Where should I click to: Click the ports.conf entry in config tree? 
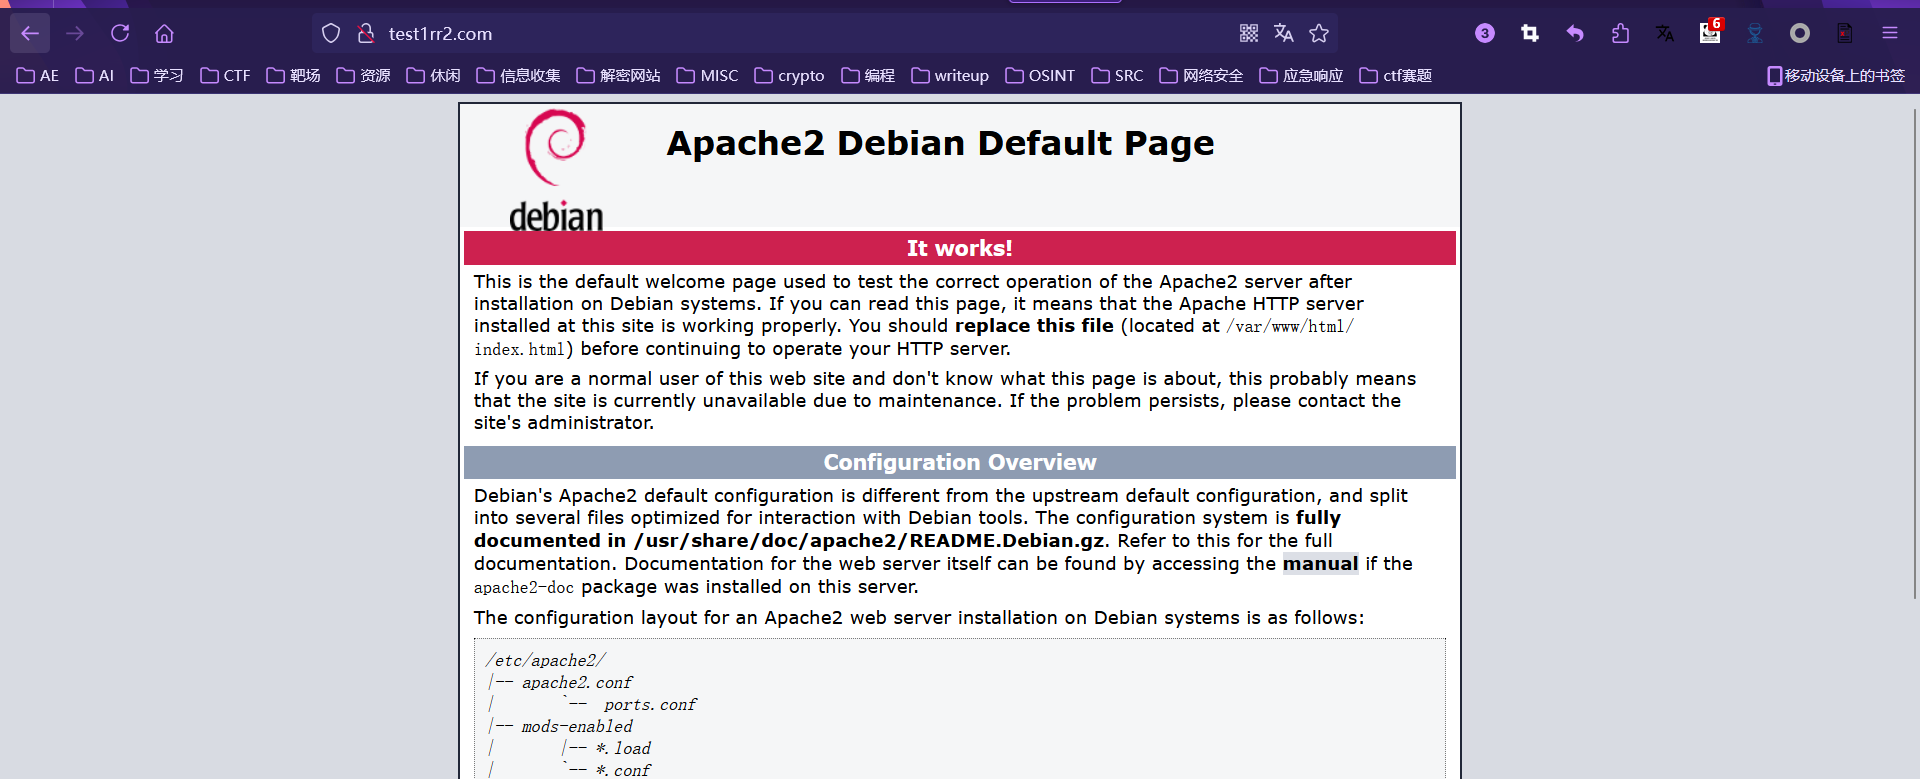pyautogui.click(x=650, y=705)
